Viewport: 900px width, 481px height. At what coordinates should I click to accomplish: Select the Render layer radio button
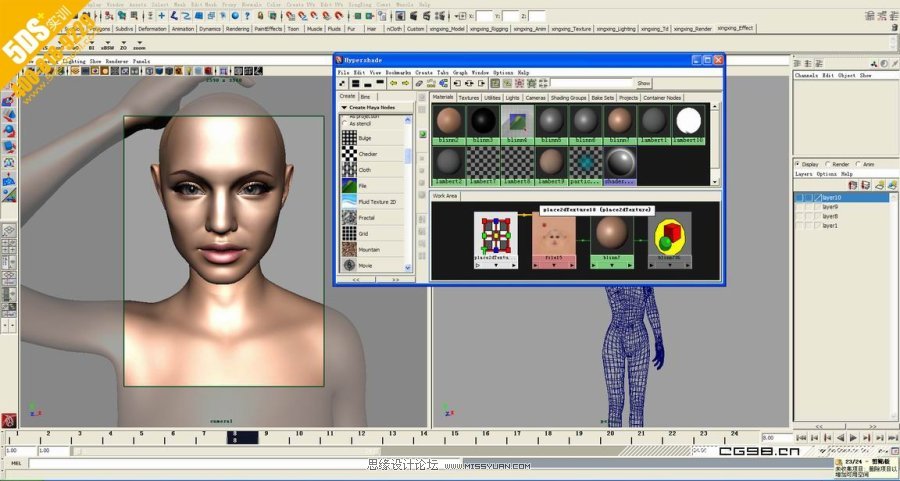tap(829, 164)
